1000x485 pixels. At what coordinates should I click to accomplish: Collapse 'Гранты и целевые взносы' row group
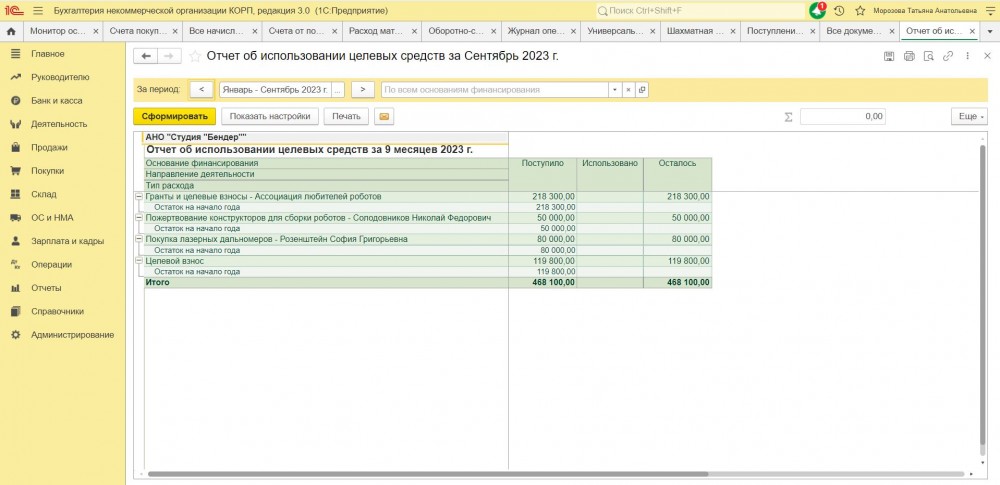coord(139,197)
